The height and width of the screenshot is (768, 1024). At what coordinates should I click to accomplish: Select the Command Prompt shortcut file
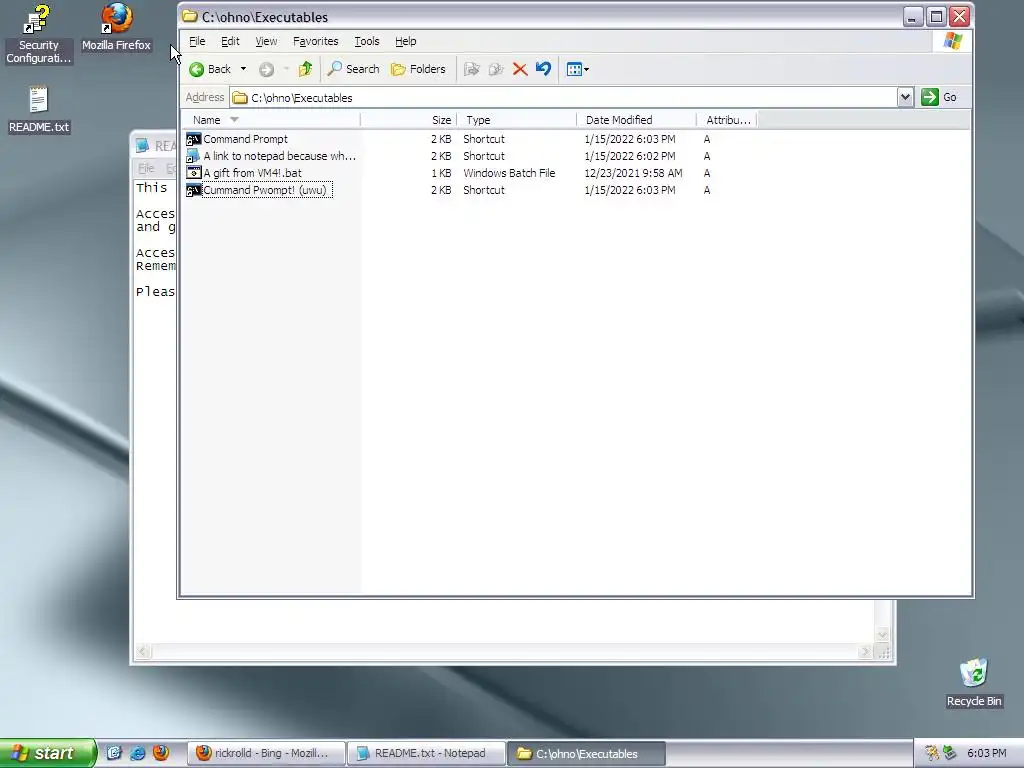tap(246, 139)
